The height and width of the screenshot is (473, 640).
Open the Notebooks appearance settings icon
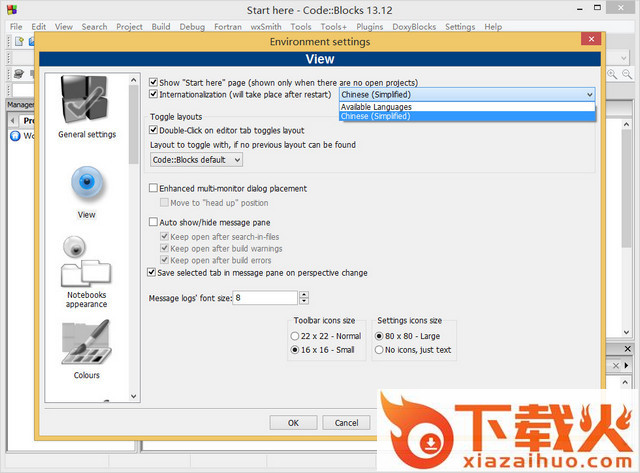86,263
